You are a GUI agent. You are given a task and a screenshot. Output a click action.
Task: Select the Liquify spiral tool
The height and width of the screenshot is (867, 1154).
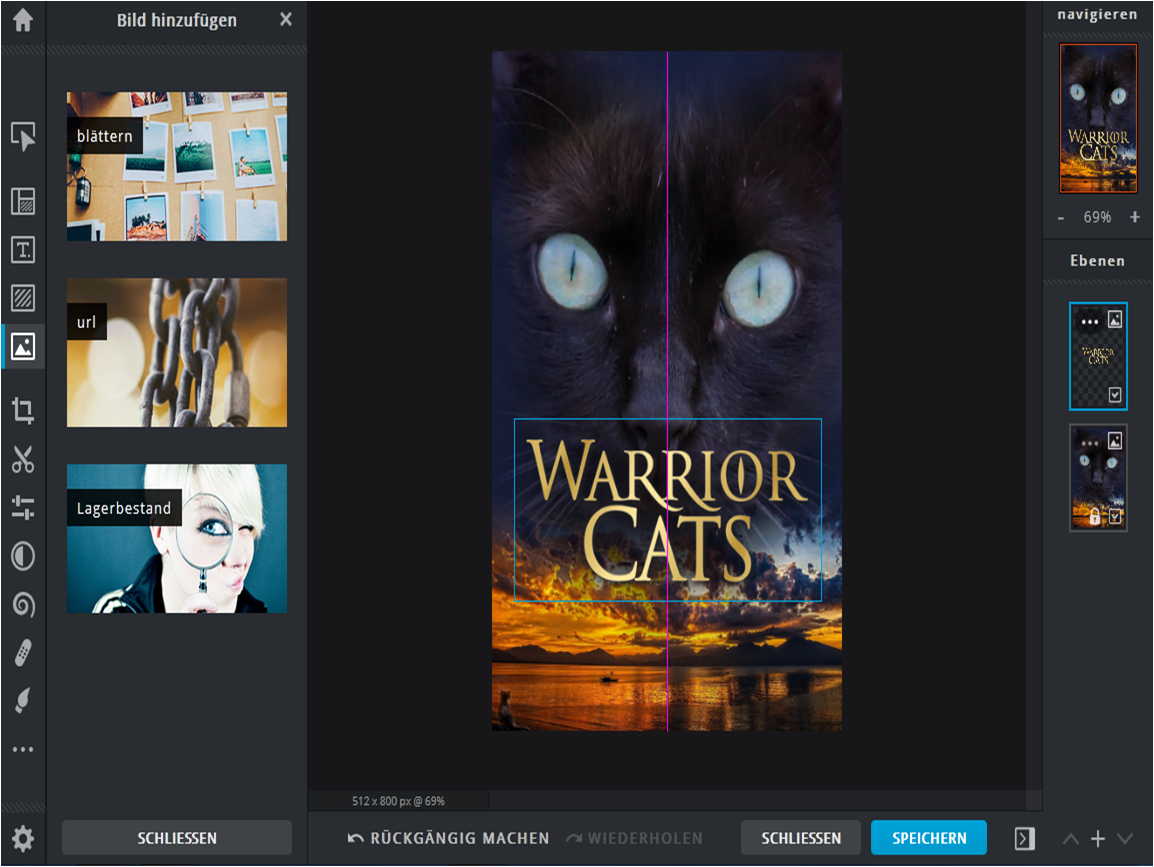pos(23,604)
